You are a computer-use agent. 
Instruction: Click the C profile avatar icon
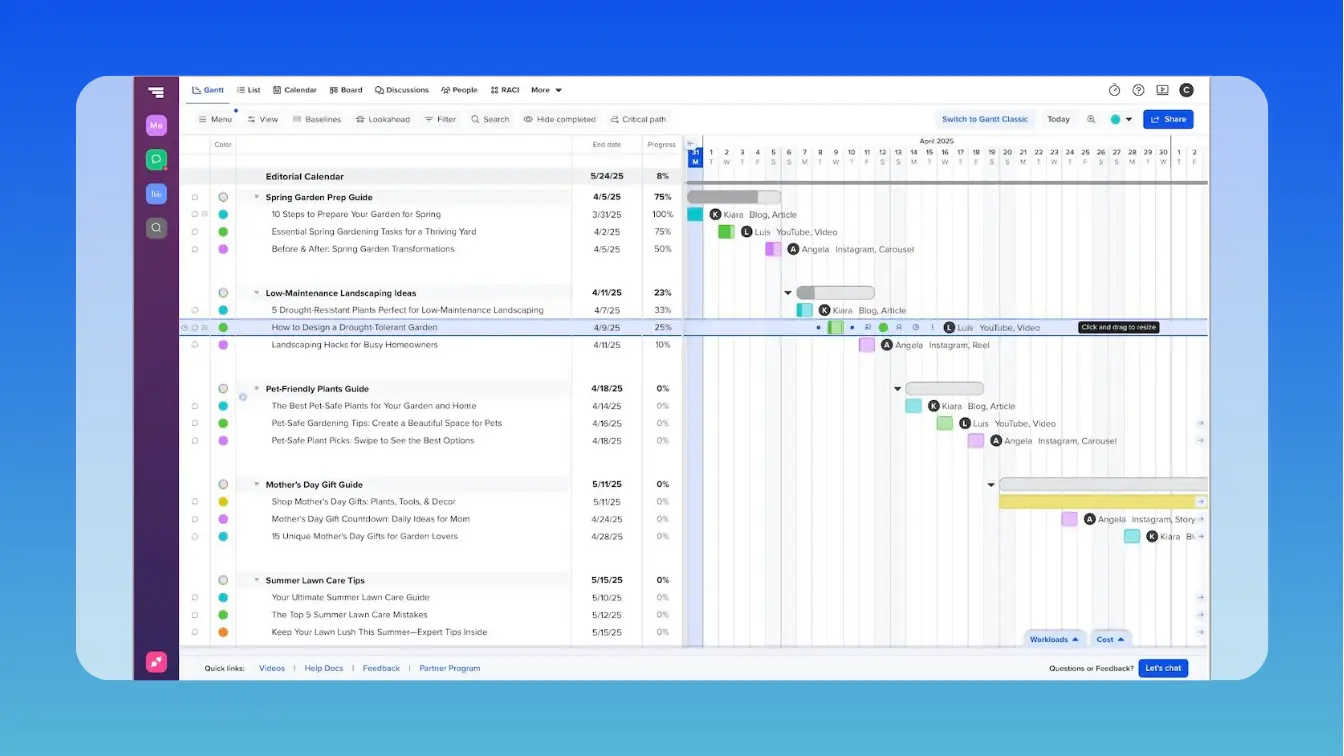(1186, 89)
